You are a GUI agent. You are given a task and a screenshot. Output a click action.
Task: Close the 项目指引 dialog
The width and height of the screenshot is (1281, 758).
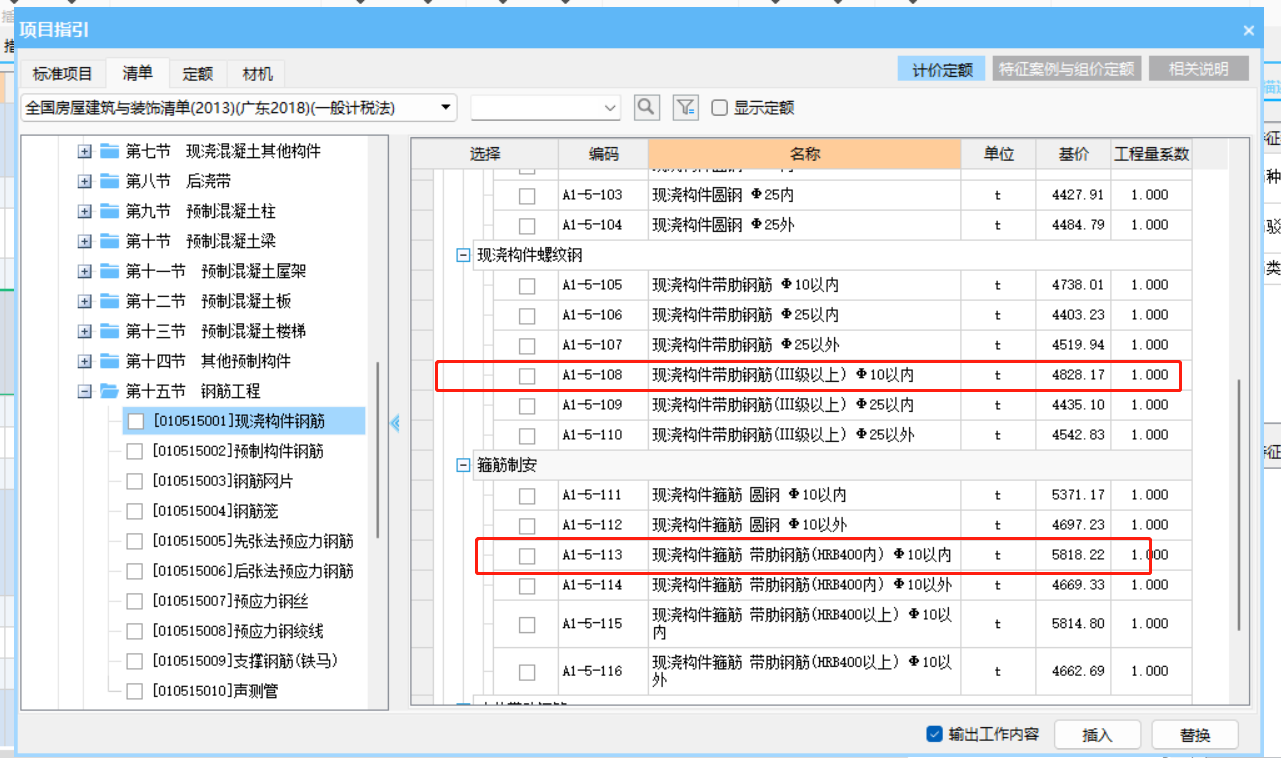click(x=1249, y=30)
